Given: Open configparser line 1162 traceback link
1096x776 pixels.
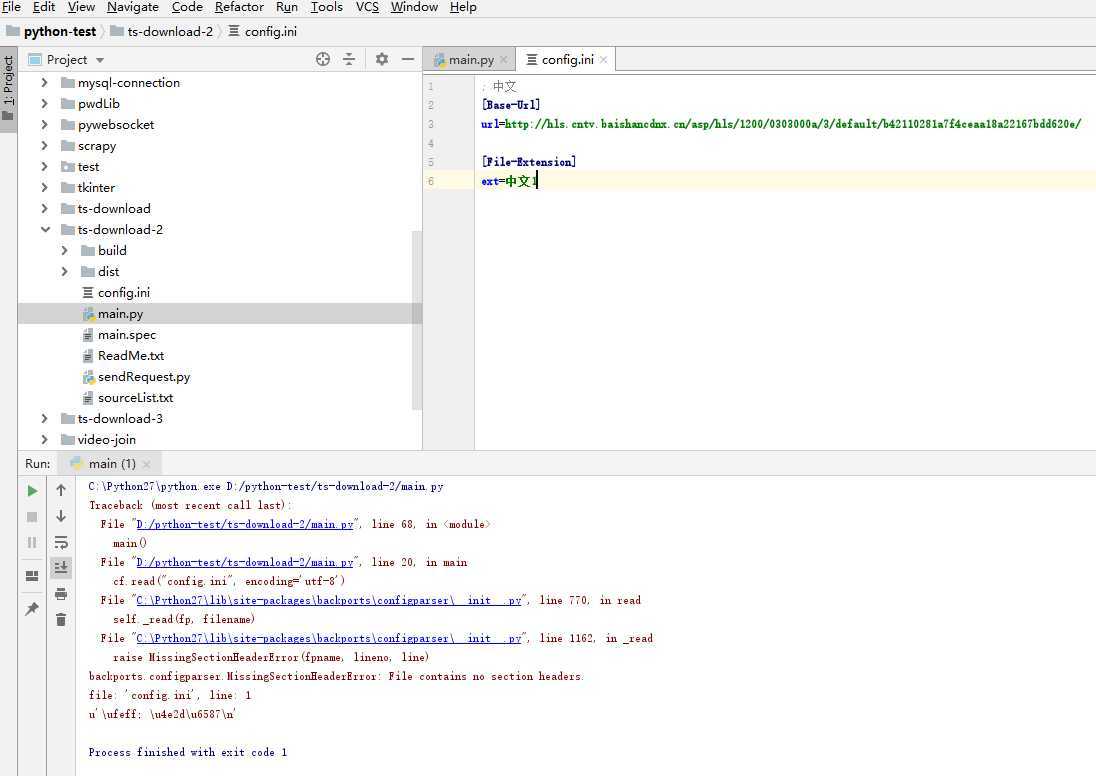Looking at the screenshot, I should tap(329, 638).
